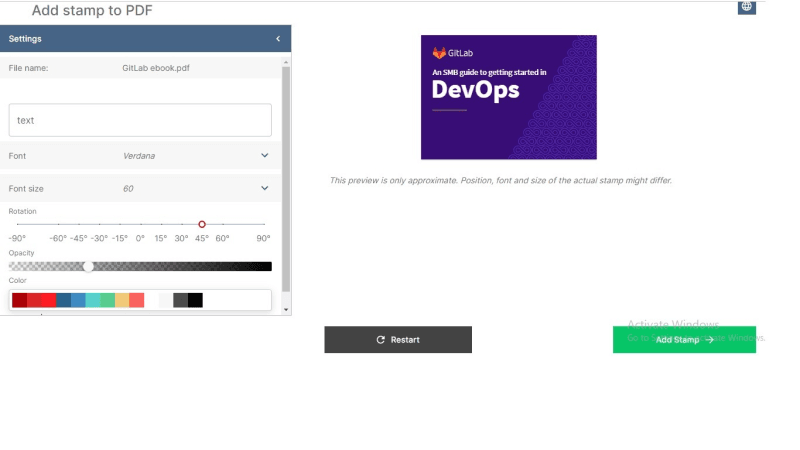Click the file name GitLab ebook.pdf
This screenshot has width=800, height=450.
click(156, 68)
